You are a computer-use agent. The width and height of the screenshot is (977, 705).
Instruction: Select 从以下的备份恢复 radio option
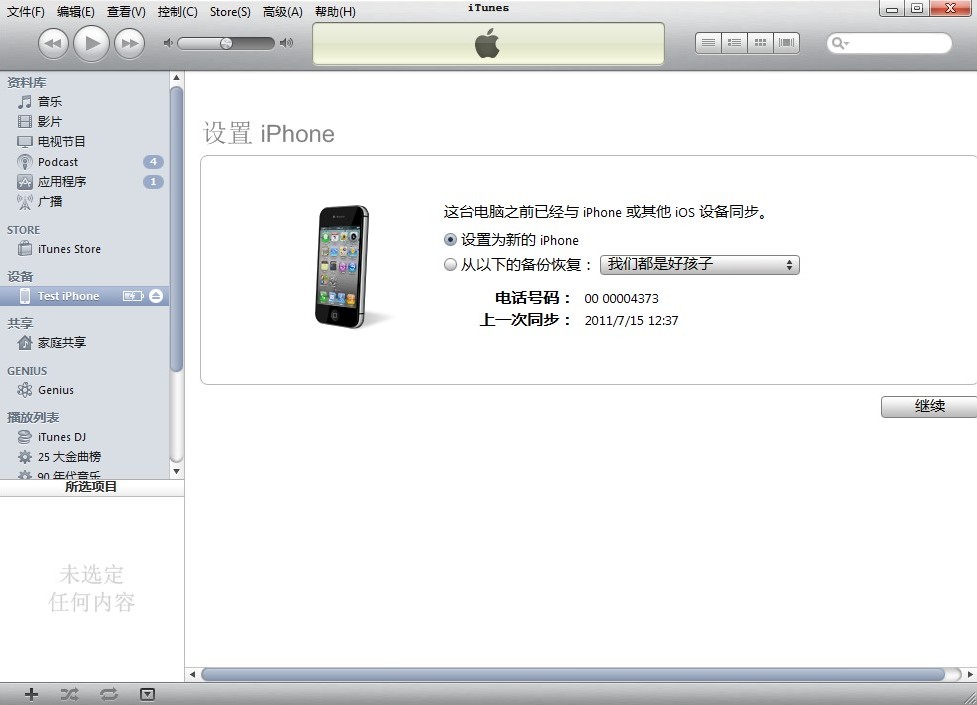[x=450, y=264]
